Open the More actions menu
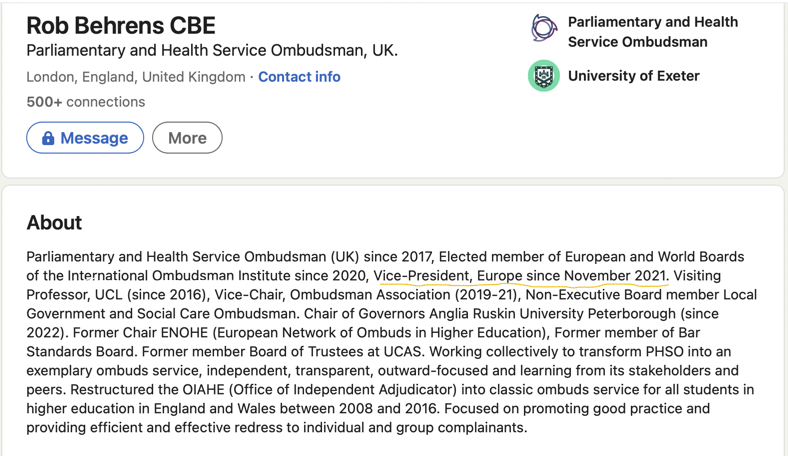This screenshot has width=788, height=456. tap(187, 138)
